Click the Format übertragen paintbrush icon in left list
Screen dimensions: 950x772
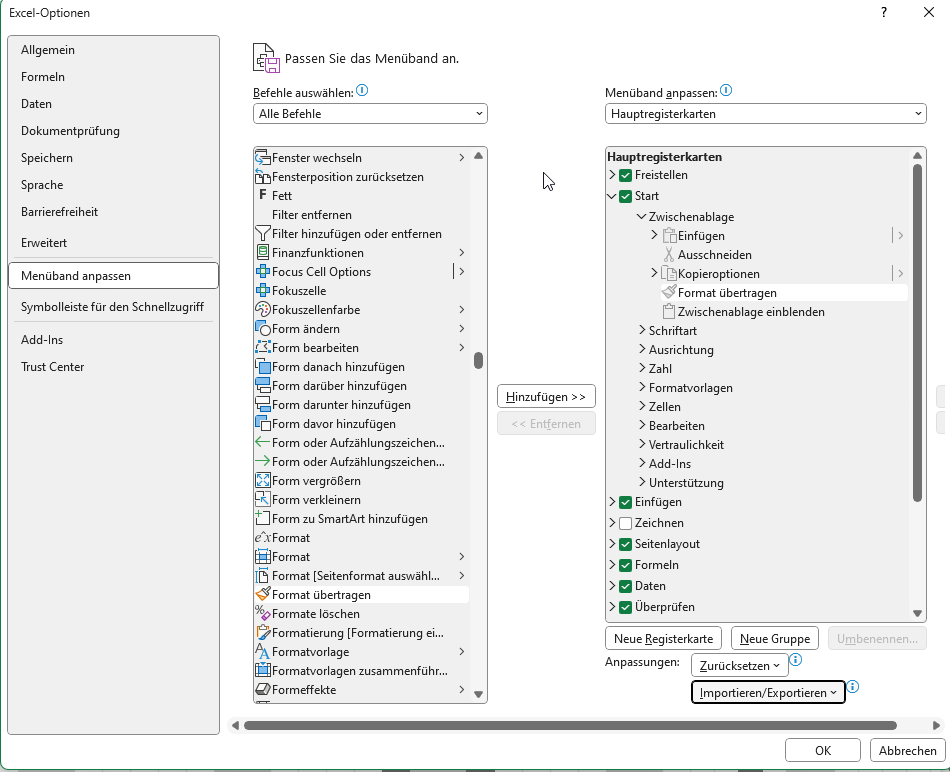click(262, 594)
